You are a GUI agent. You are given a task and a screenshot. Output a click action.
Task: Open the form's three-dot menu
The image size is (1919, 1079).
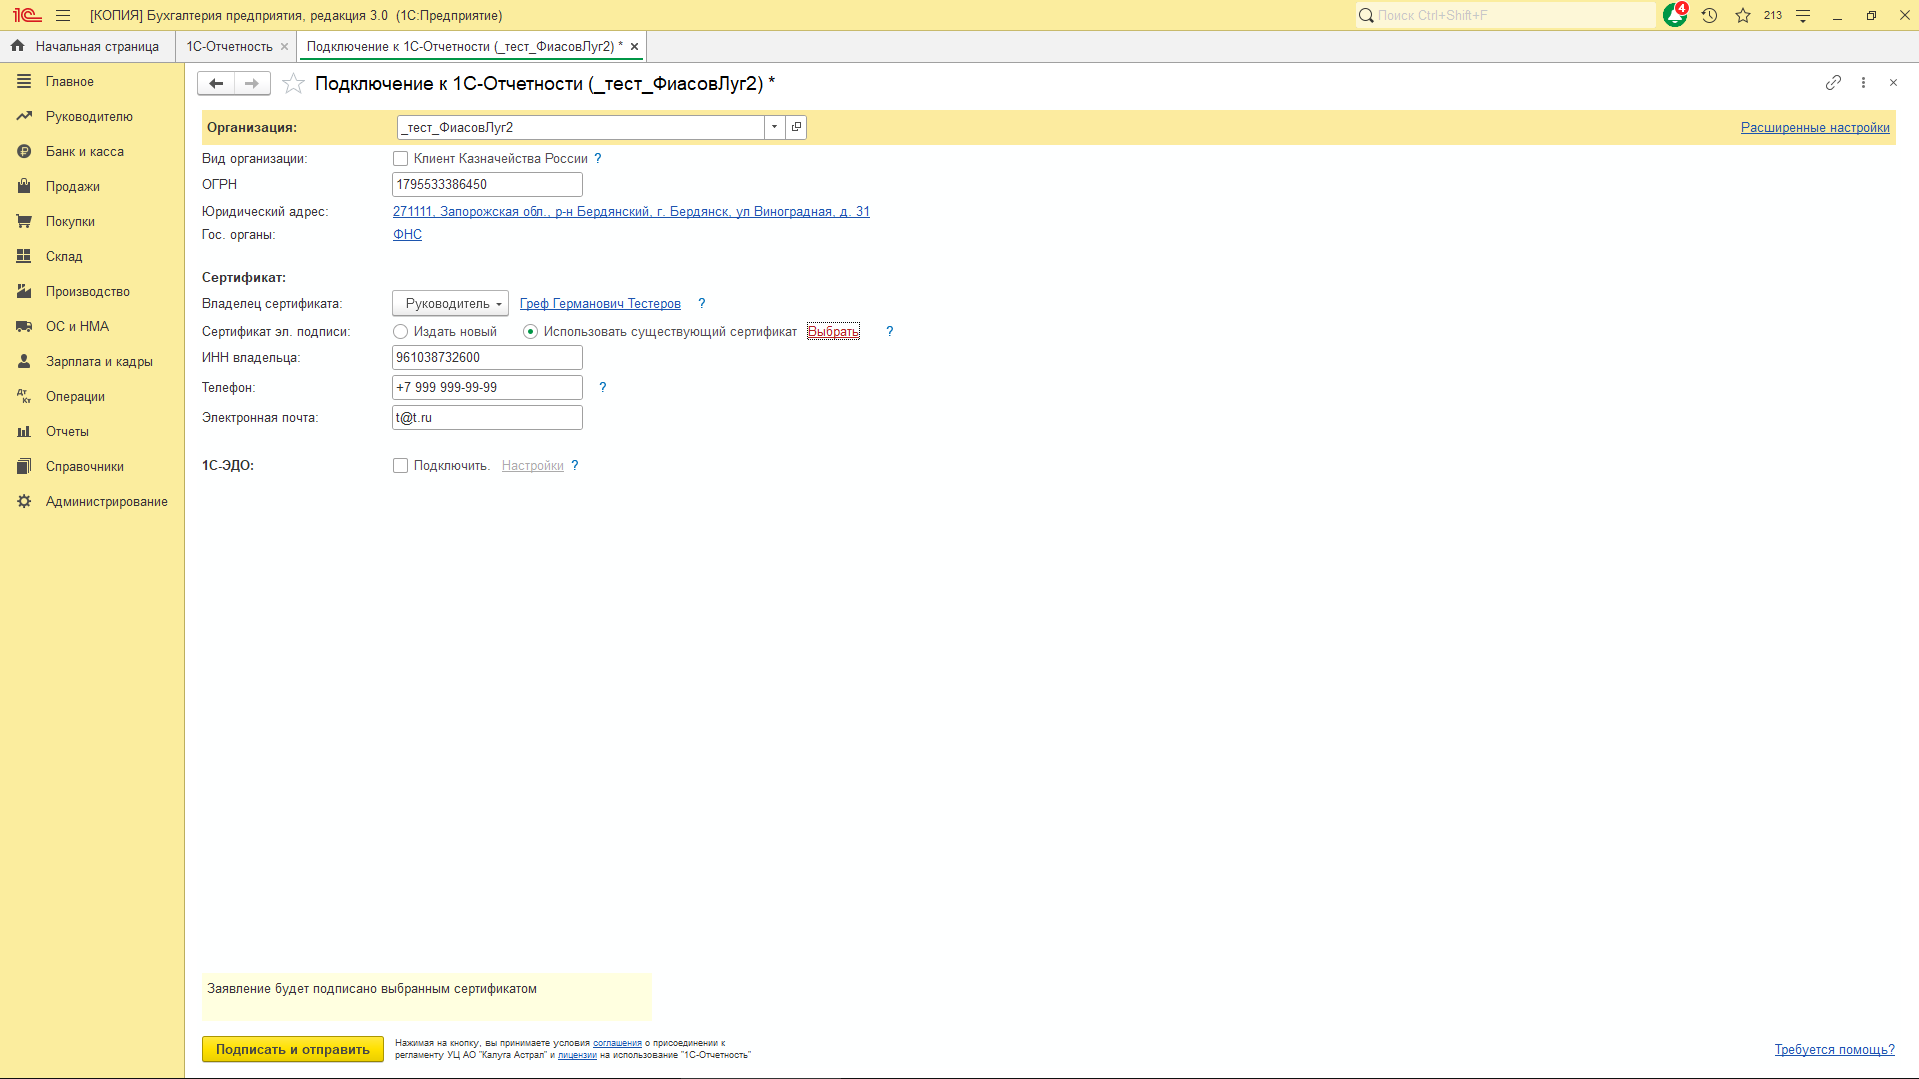pos(1863,83)
